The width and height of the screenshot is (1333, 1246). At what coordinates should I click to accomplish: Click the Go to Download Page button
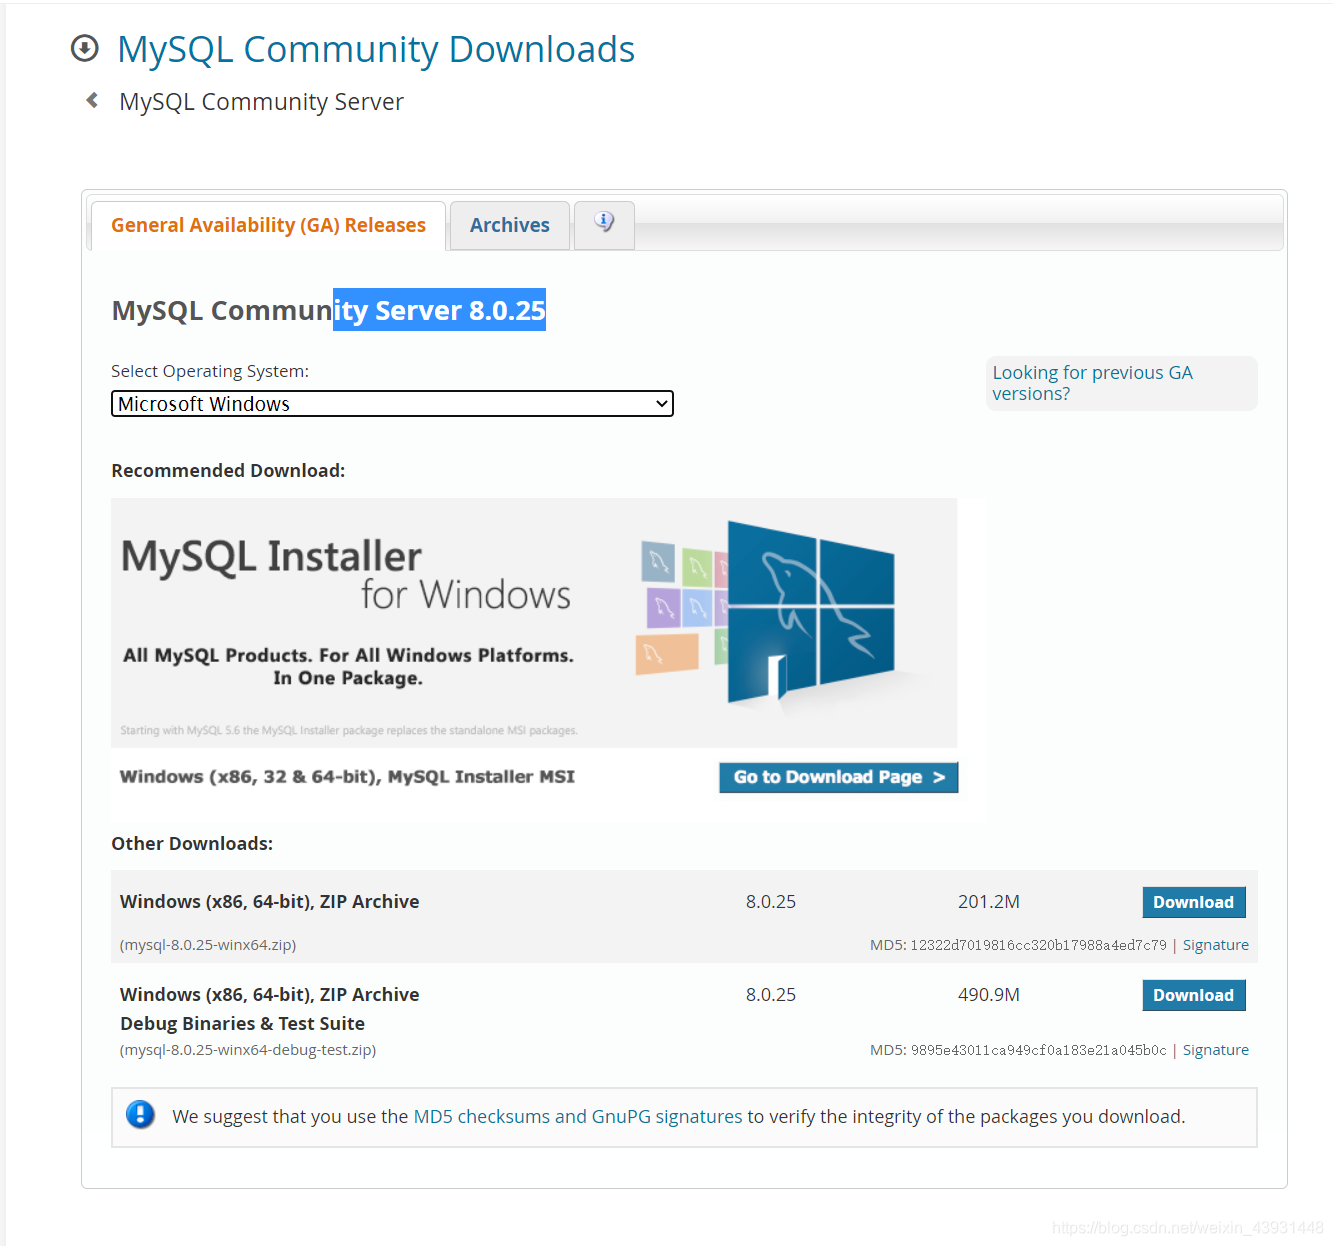838,777
